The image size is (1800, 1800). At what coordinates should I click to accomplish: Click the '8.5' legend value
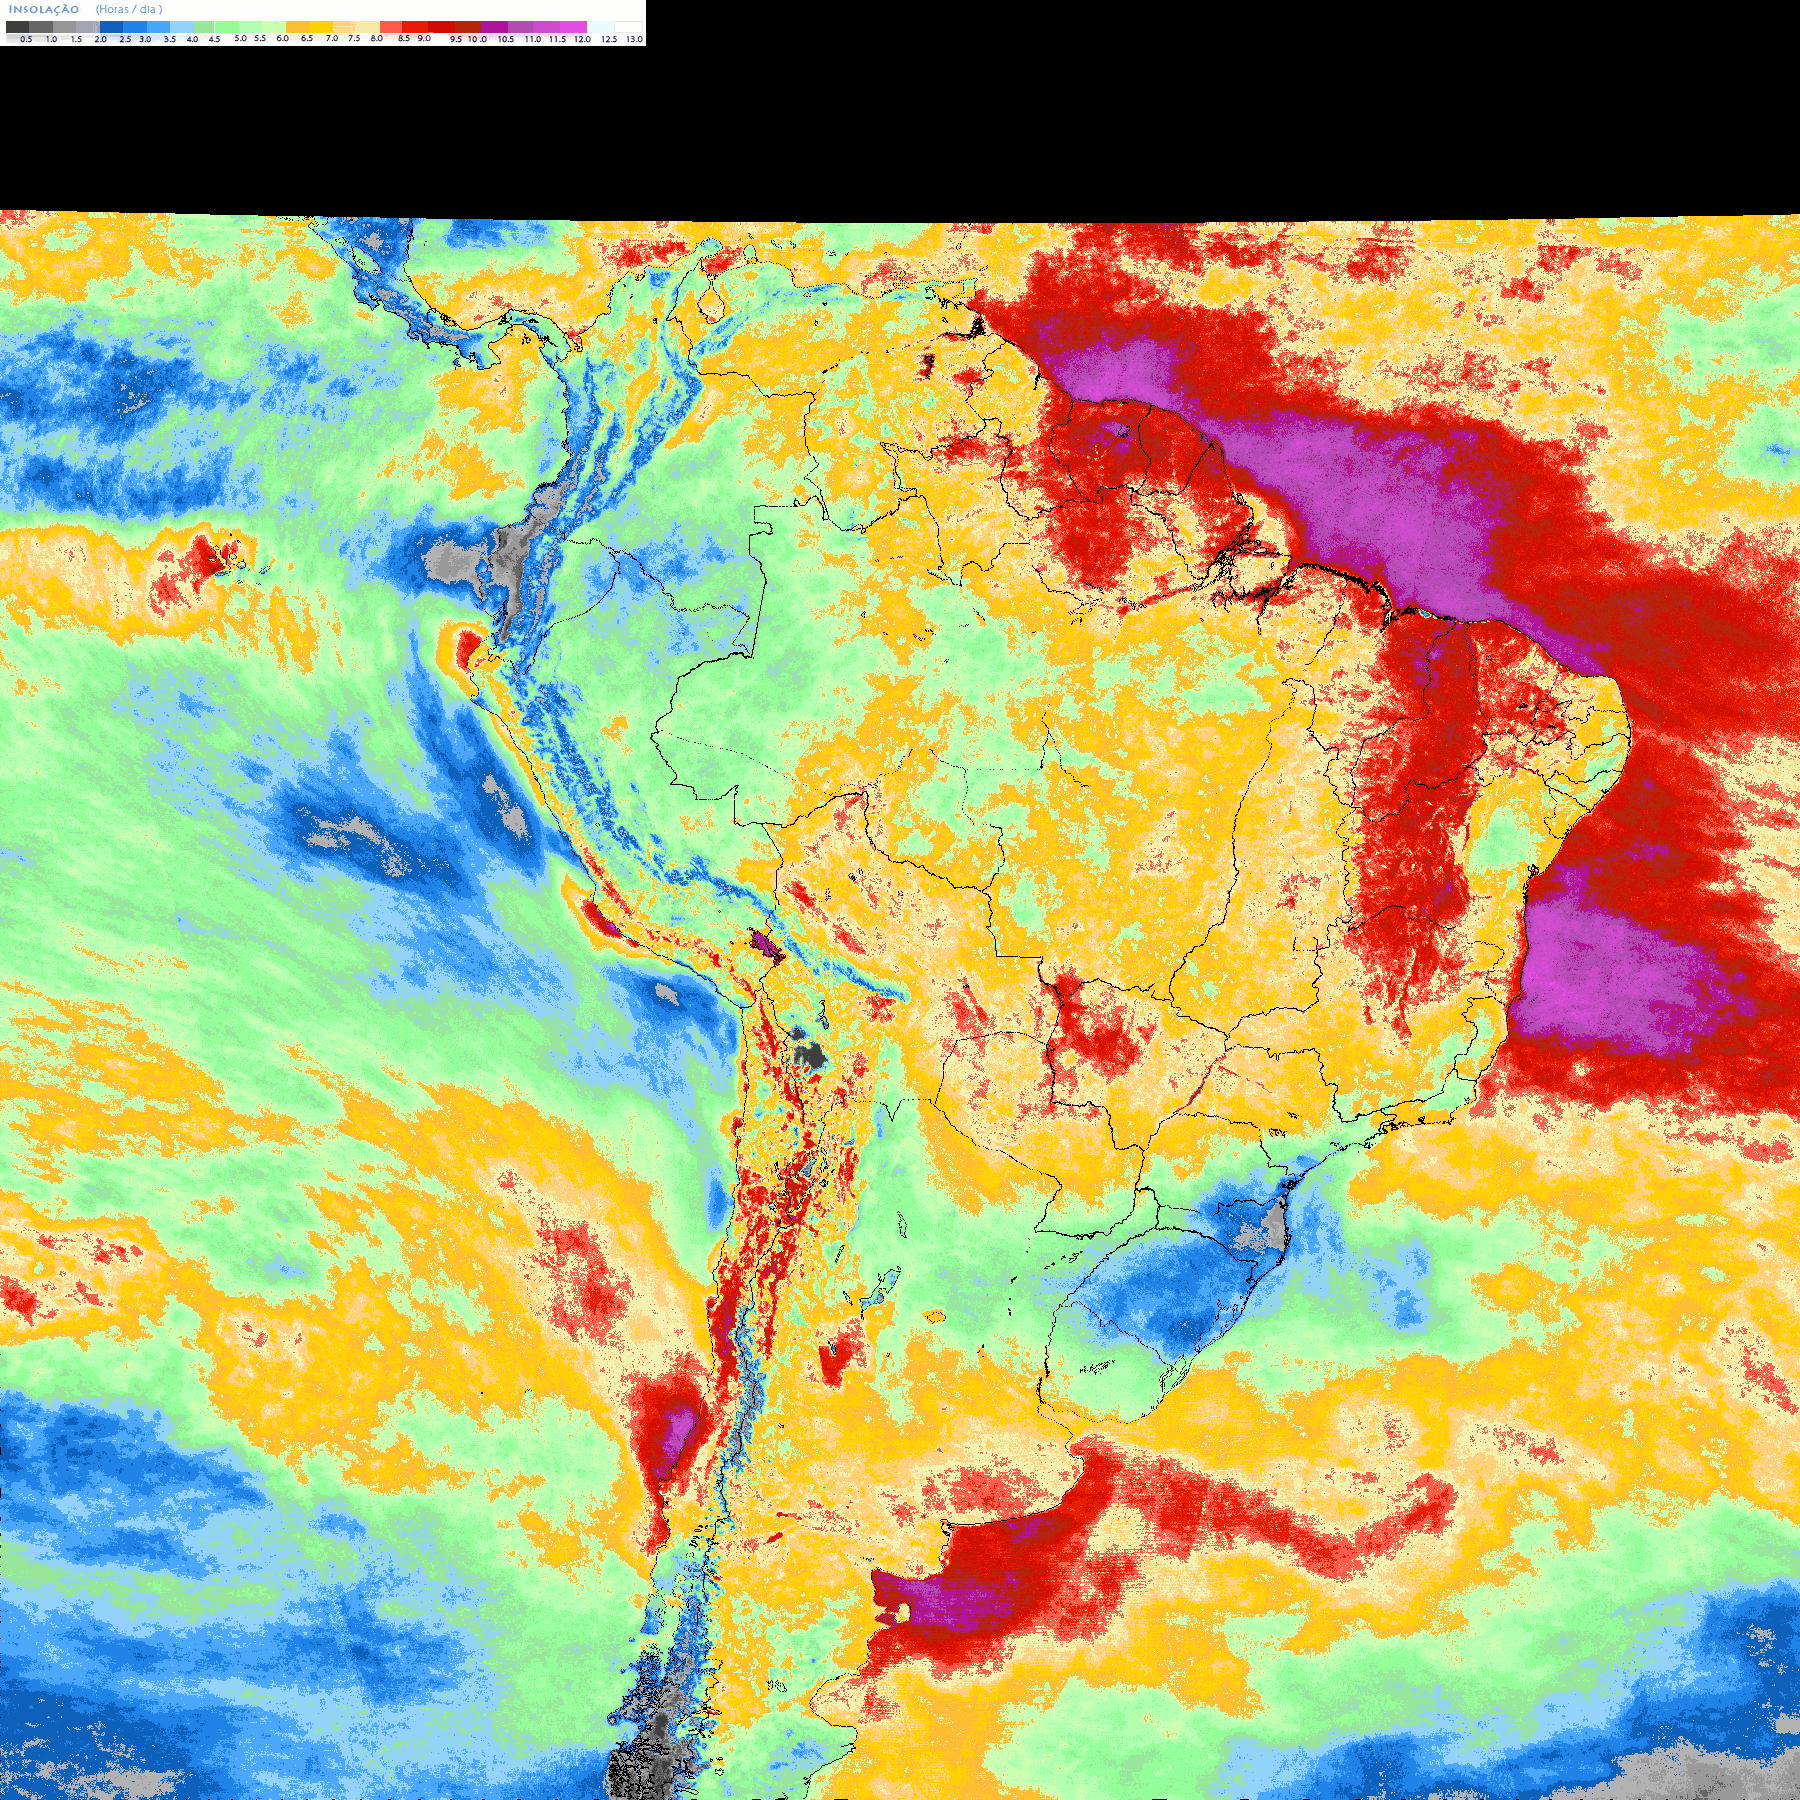404,38
